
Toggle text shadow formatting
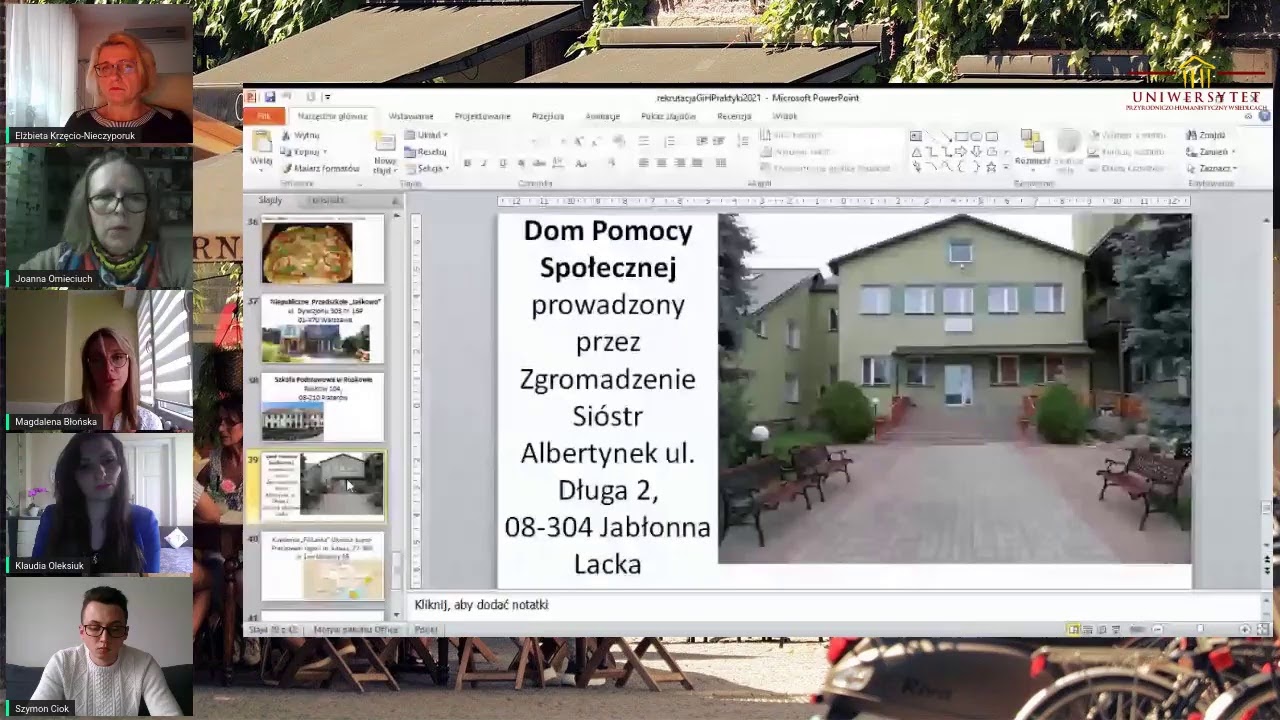[x=521, y=163]
